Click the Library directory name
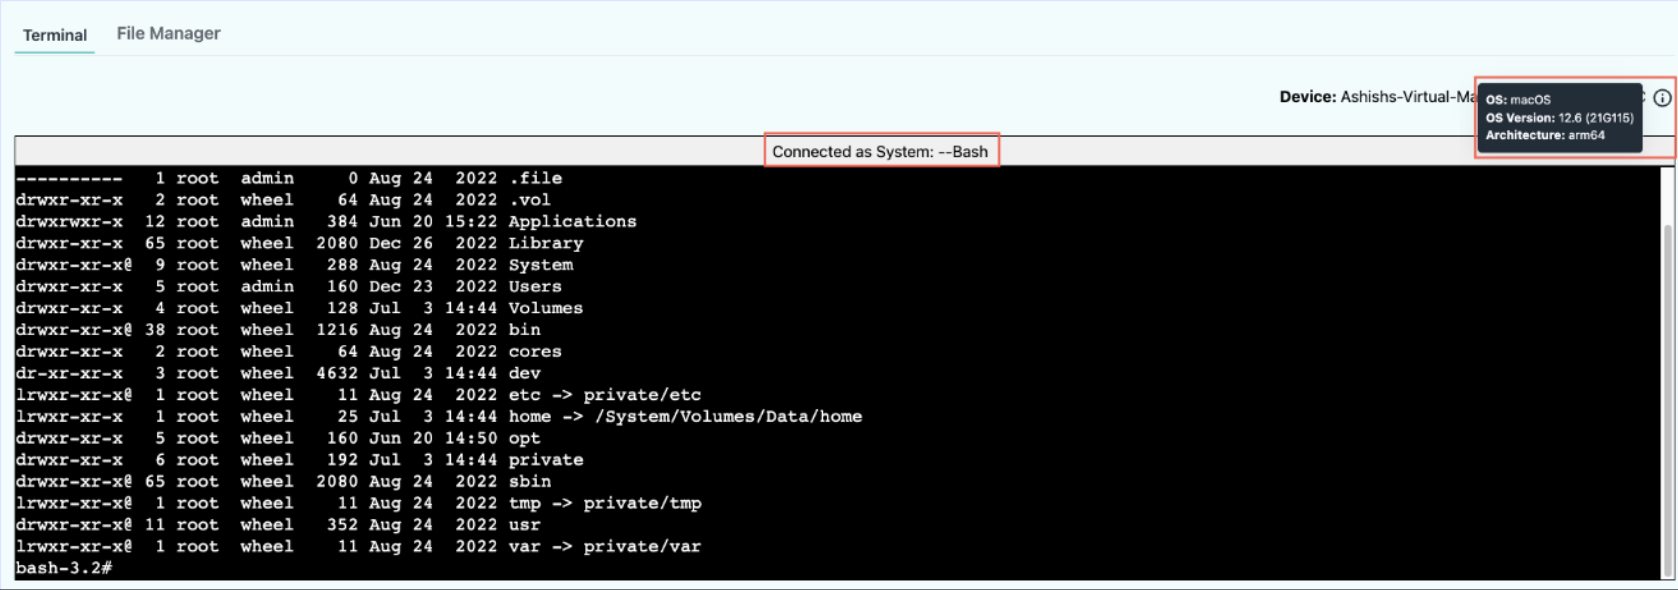Viewport: 1678px width, 590px height. (x=545, y=243)
